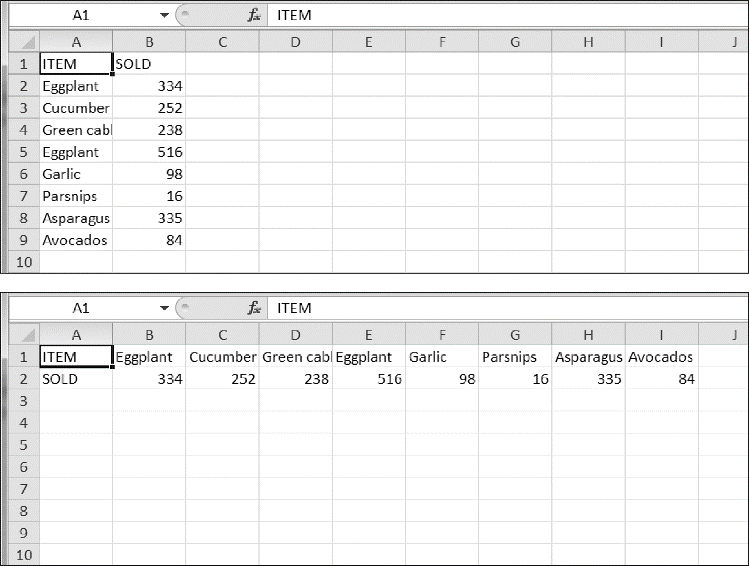Click the cell with value 516 in the bottom sheet

[x=369, y=379]
